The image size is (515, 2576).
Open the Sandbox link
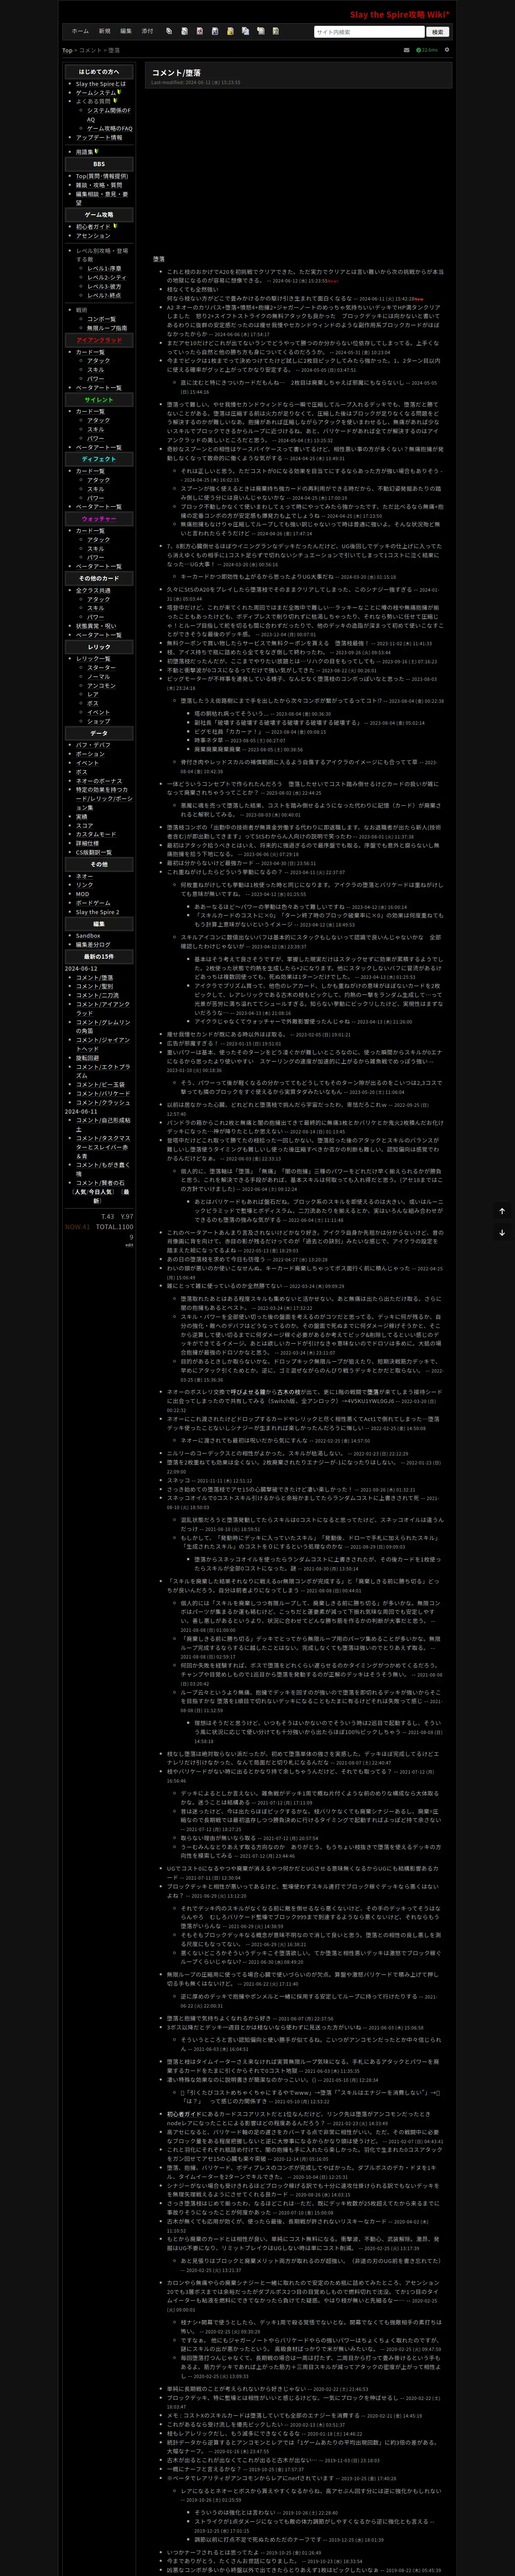click(88, 936)
